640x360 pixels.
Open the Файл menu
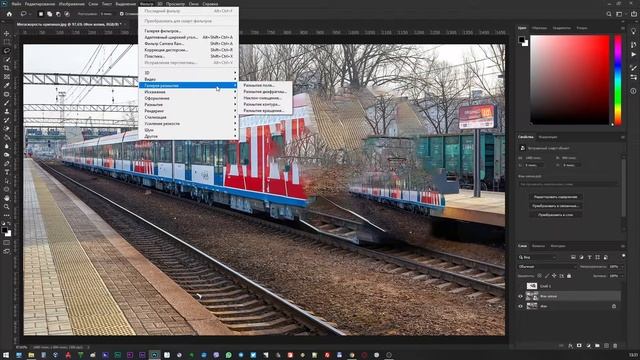(16, 4)
